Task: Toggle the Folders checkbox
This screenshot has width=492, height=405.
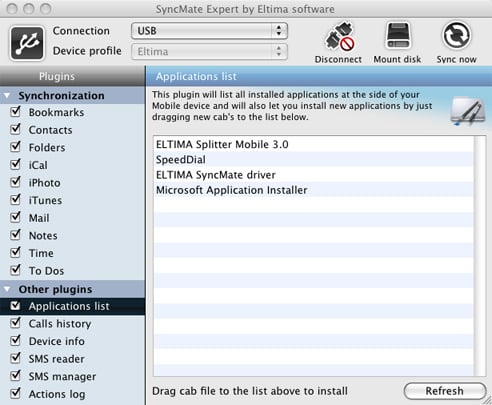Action: (16, 147)
